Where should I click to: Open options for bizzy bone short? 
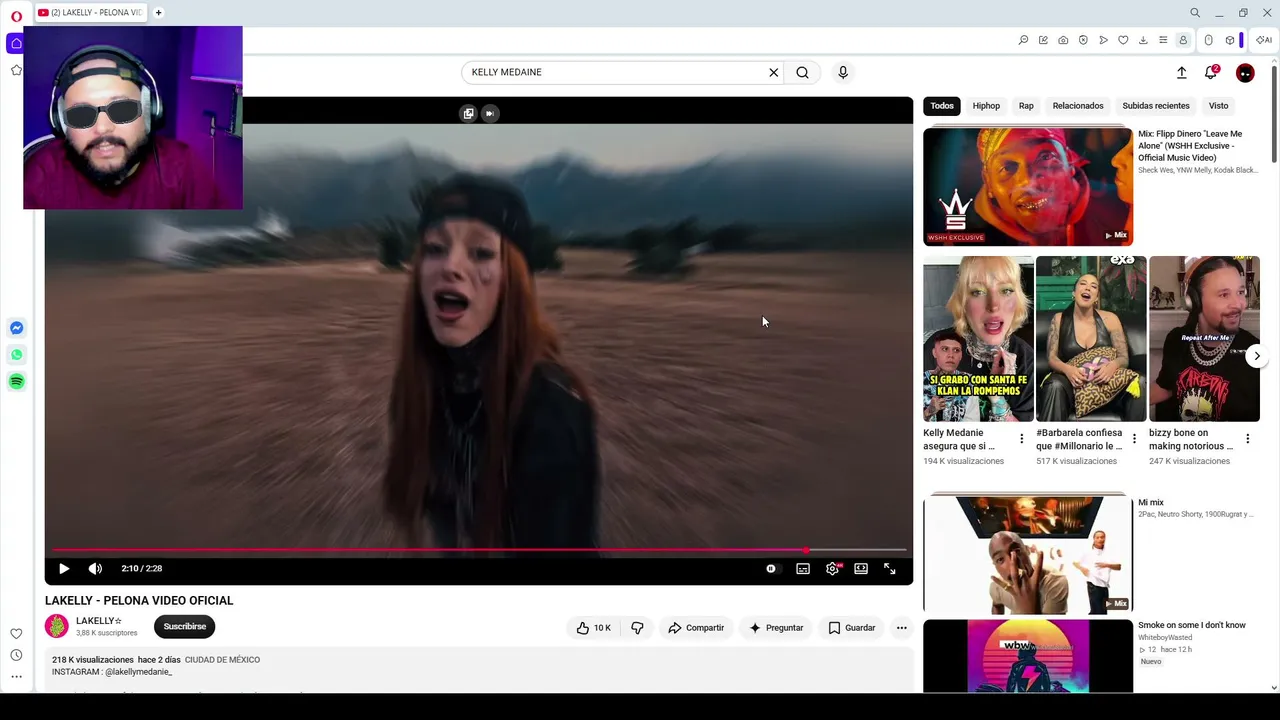coord(1247,439)
